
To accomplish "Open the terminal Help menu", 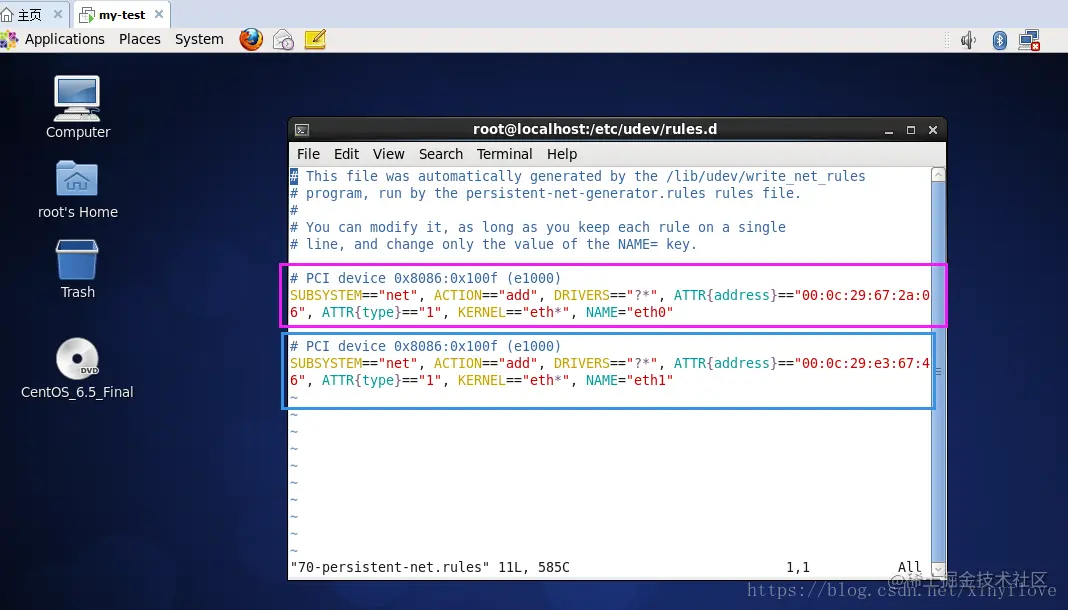I will (x=562, y=155).
